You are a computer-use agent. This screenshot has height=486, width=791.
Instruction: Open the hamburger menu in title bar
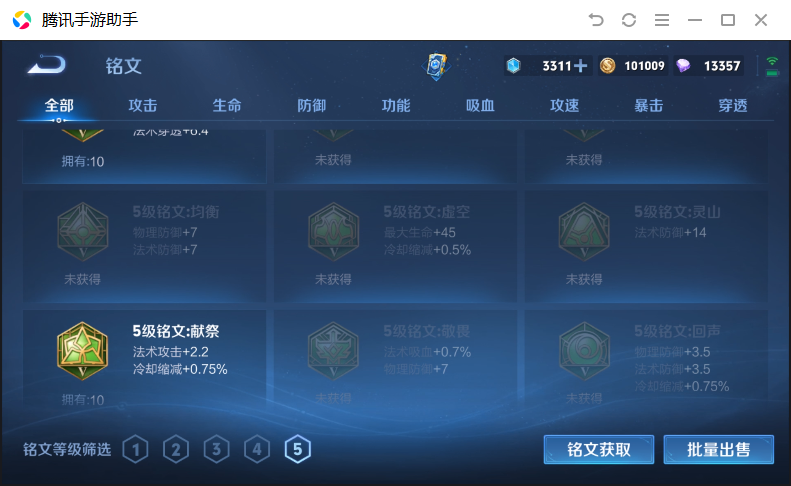click(662, 20)
